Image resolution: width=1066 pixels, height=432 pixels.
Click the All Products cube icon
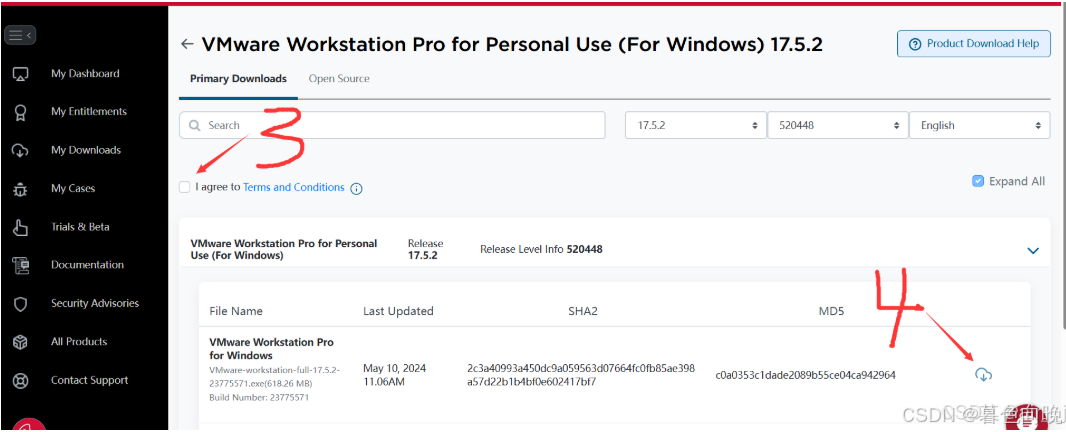[20, 342]
